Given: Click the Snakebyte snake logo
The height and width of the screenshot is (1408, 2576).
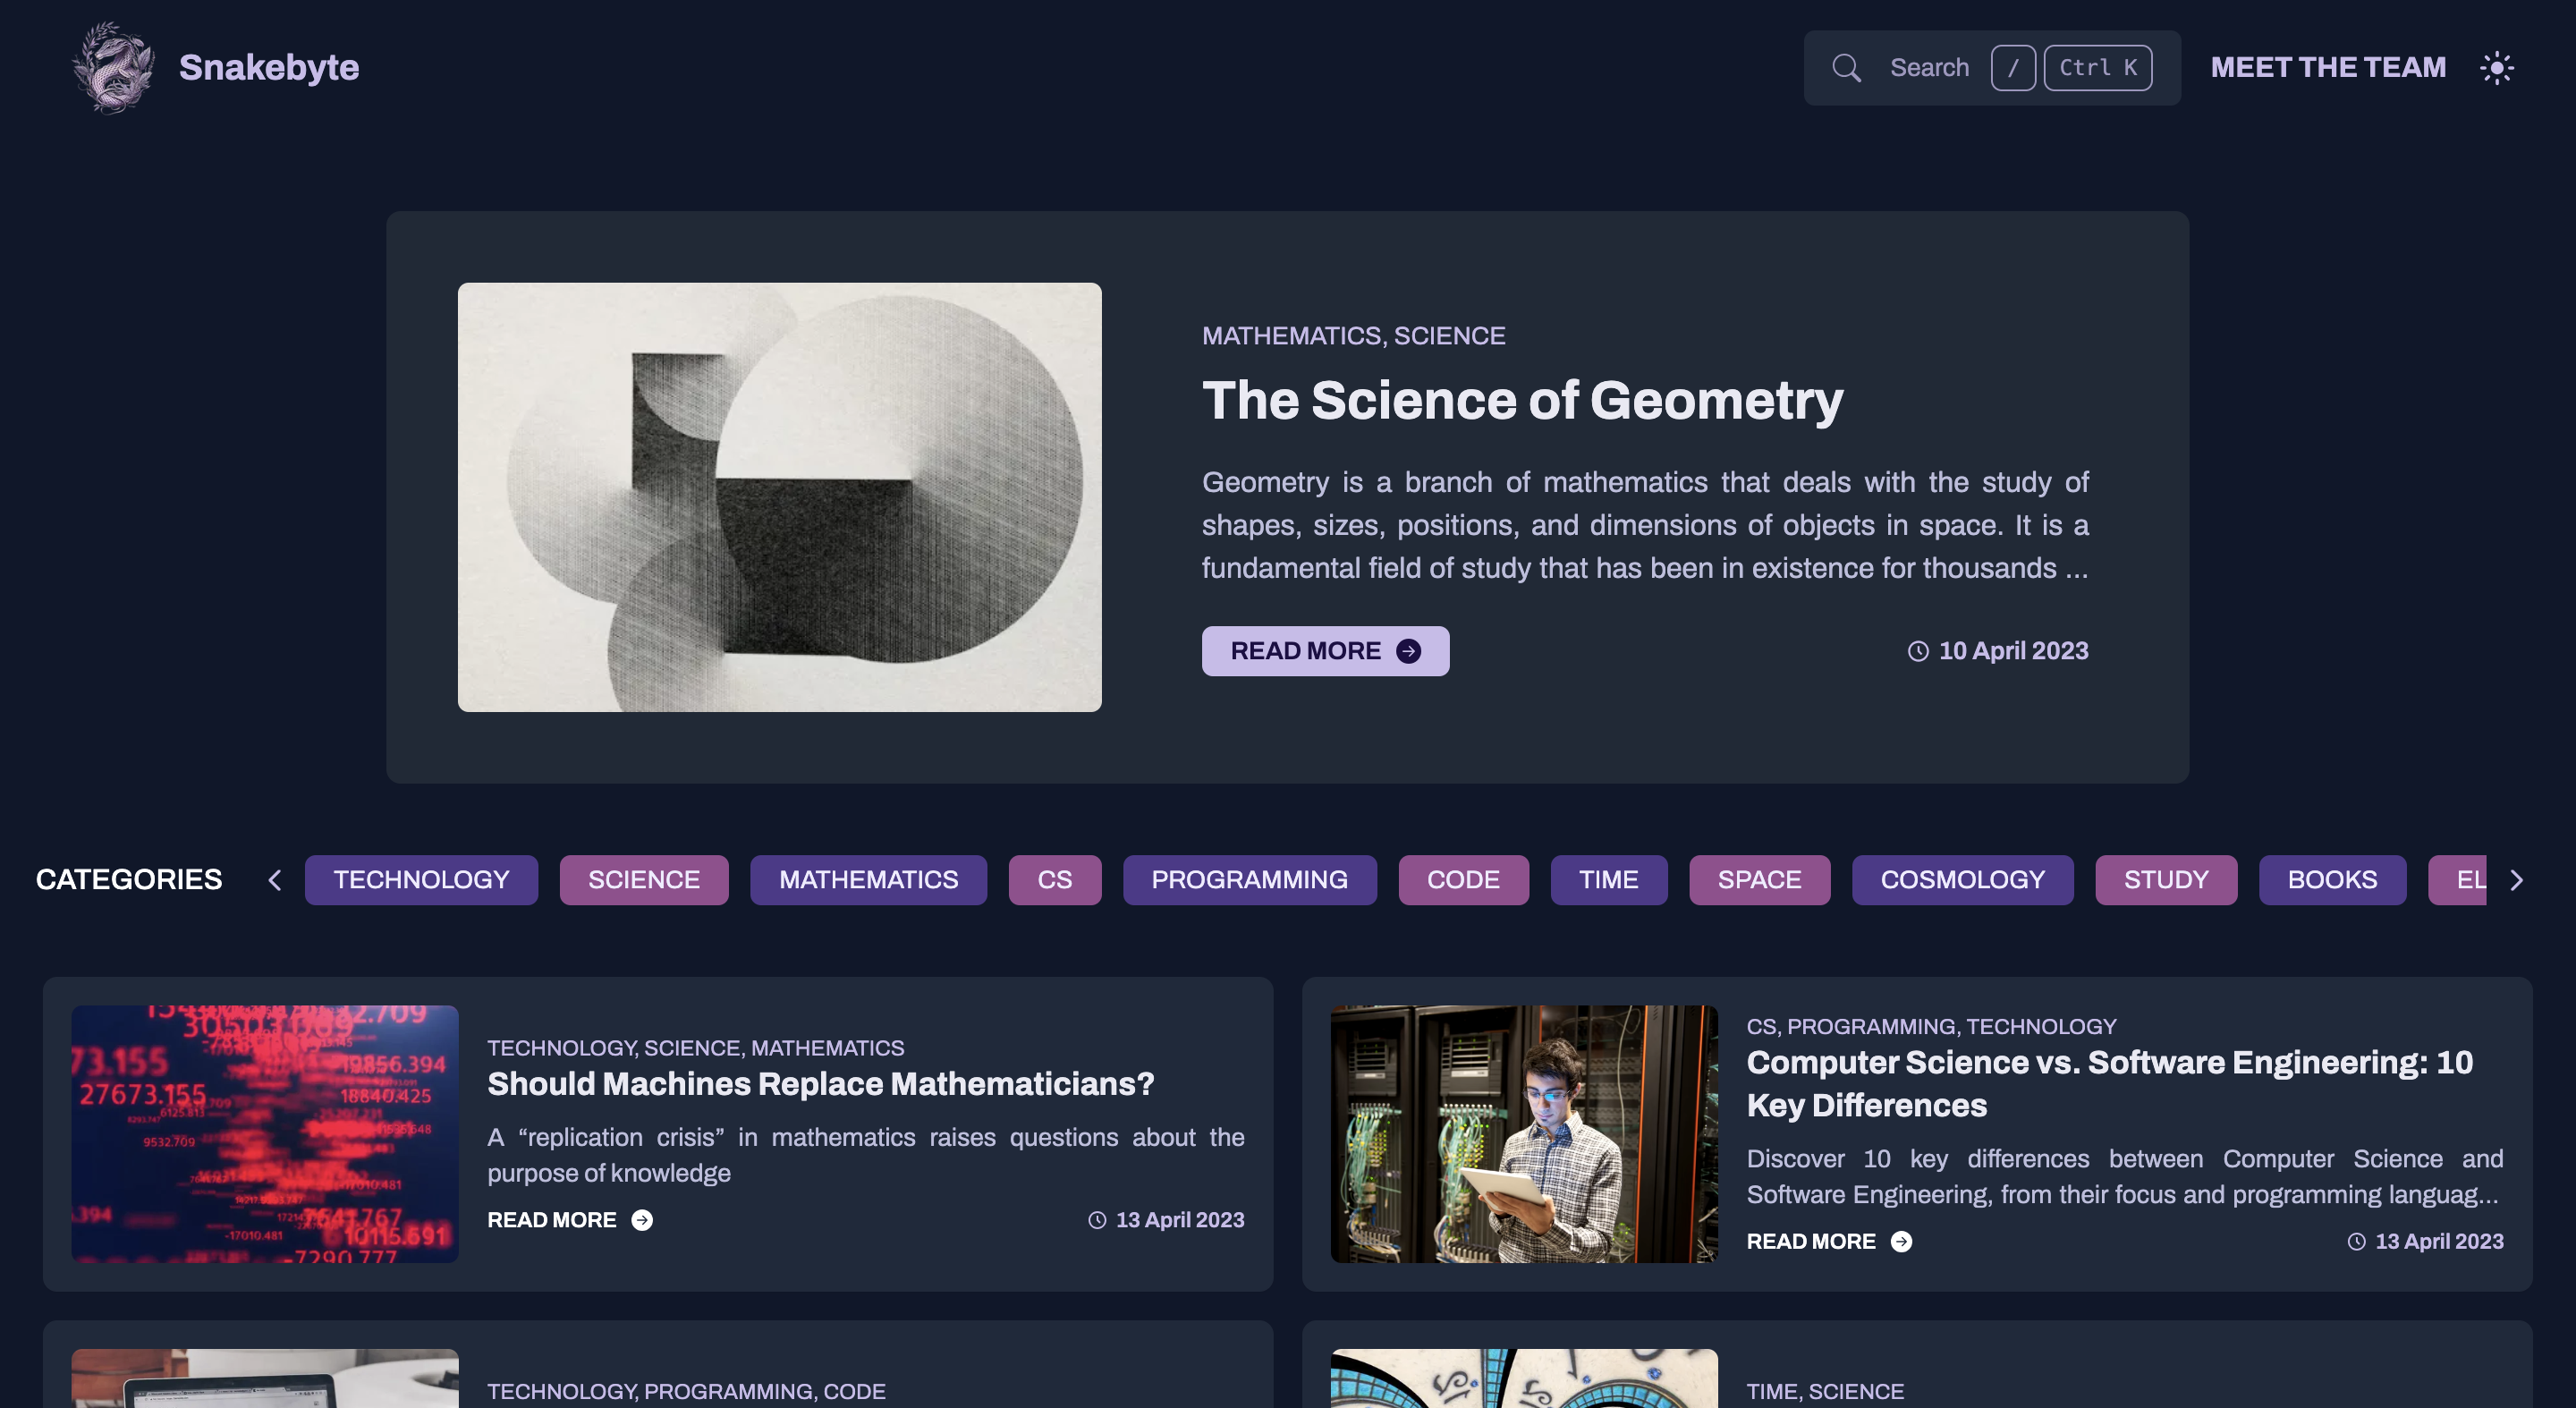Looking at the screenshot, I should pyautogui.click(x=113, y=67).
